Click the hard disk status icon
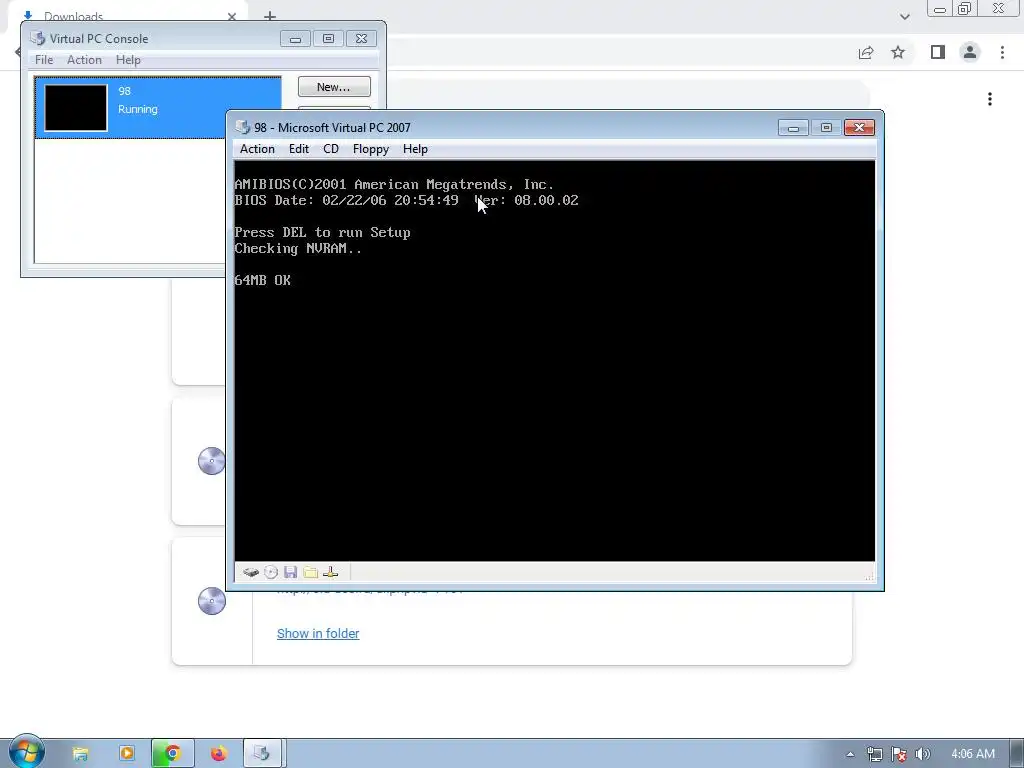 point(251,573)
